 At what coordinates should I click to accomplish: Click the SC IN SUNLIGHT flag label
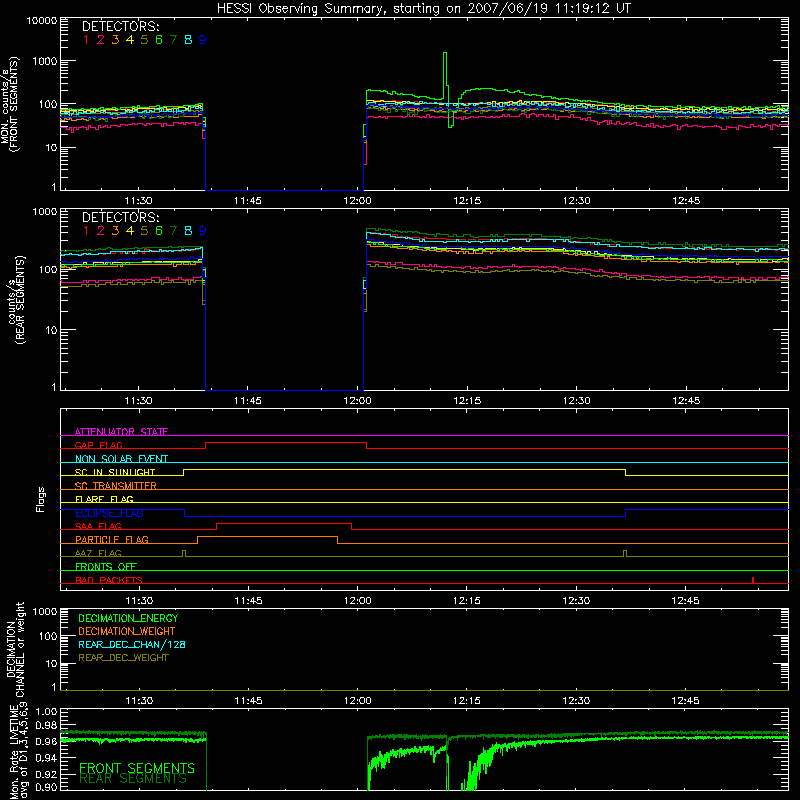click(x=115, y=472)
